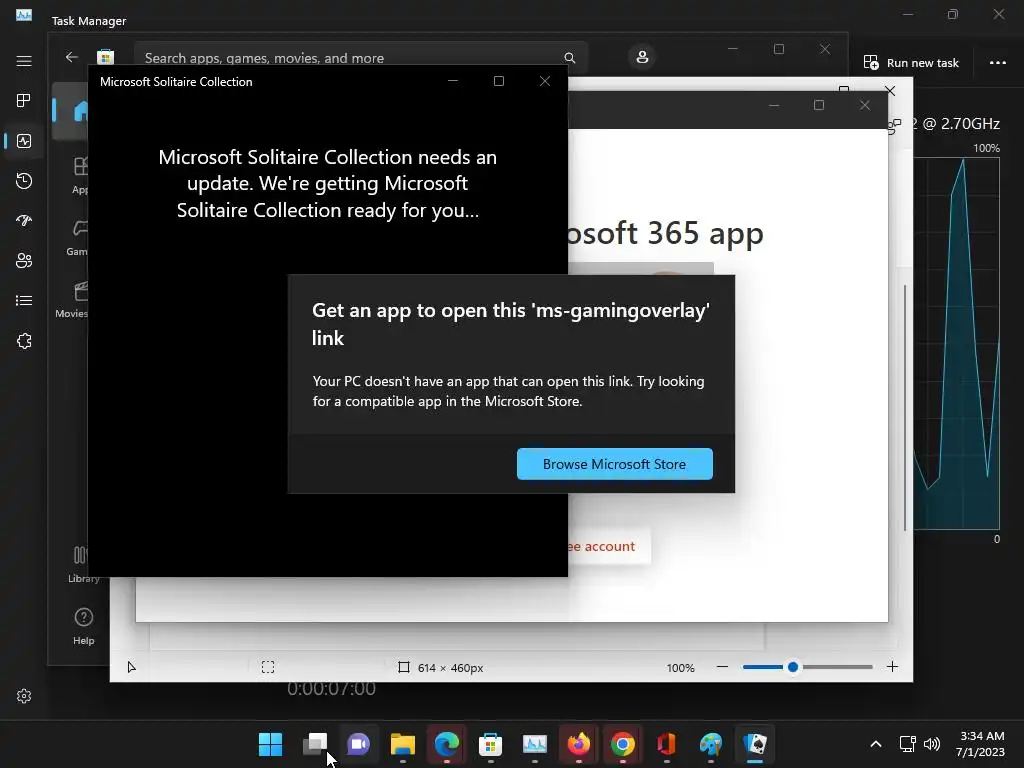Click Browse Microsoft Store button

pyautogui.click(x=615, y=464)
